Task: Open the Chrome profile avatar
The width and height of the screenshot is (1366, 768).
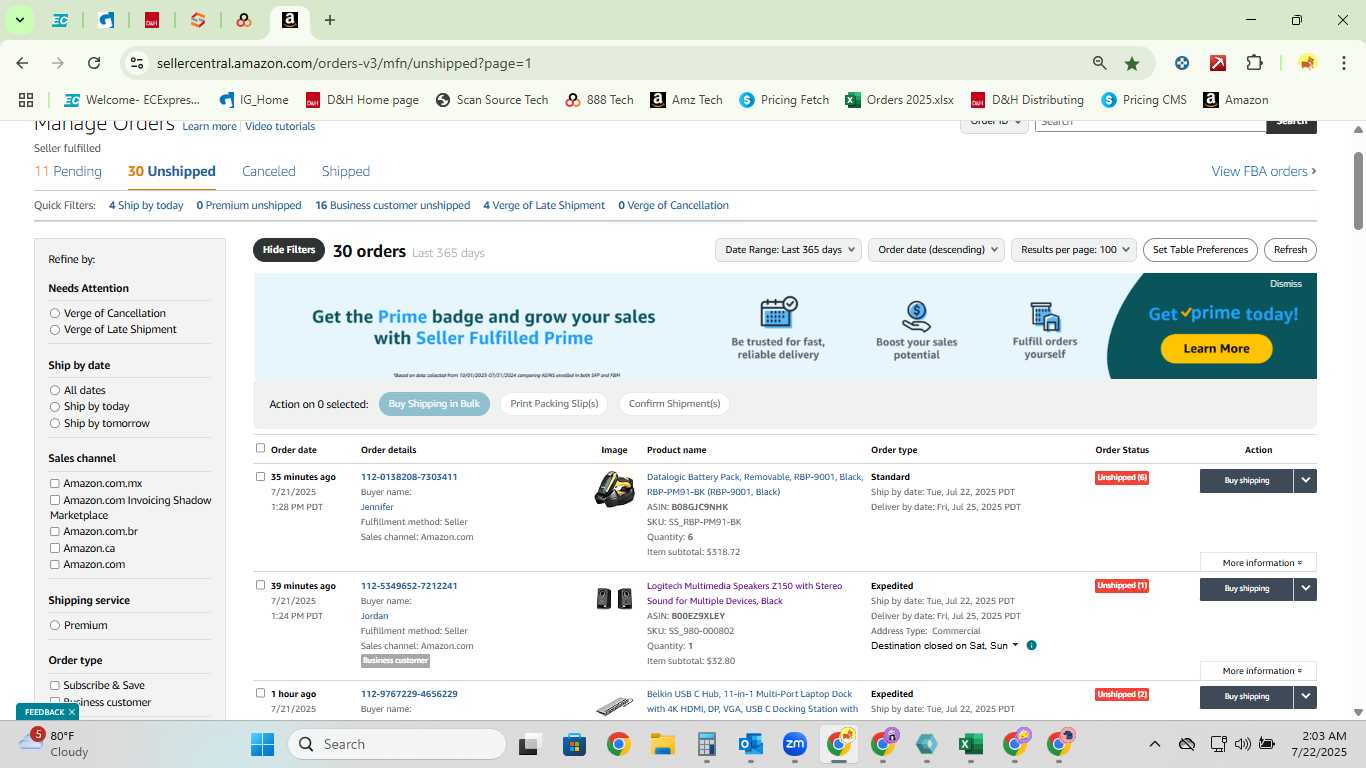Action: pyautogui.click(x=1307, y=63)
